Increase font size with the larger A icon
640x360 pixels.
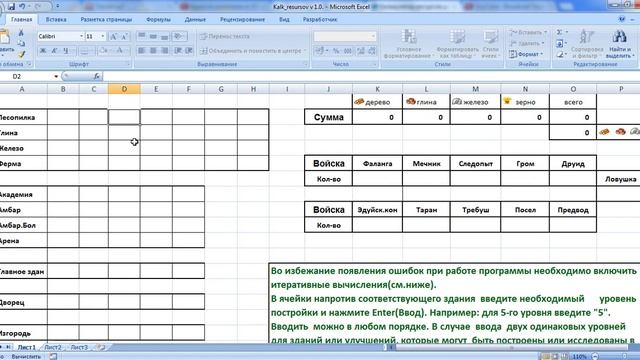[113, 36]
